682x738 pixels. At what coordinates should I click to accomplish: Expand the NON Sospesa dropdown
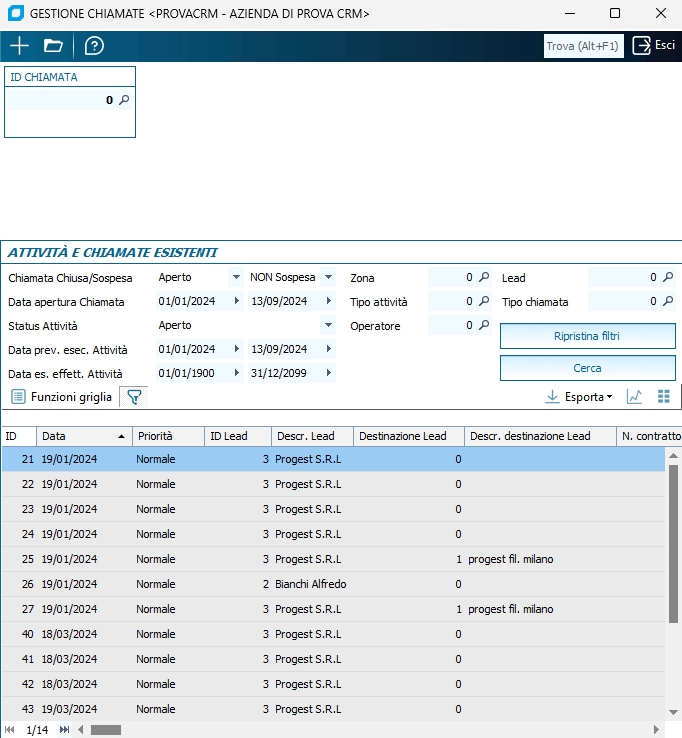(328, 277)
